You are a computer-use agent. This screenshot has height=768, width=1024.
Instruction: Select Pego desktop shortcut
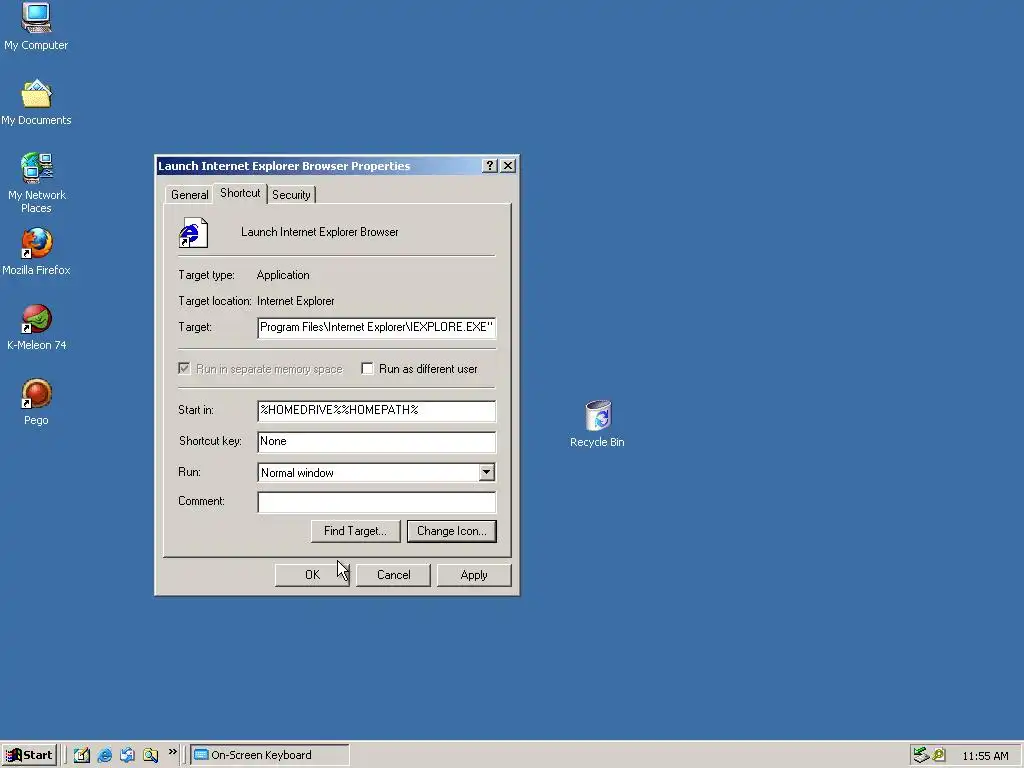point(36,402)
